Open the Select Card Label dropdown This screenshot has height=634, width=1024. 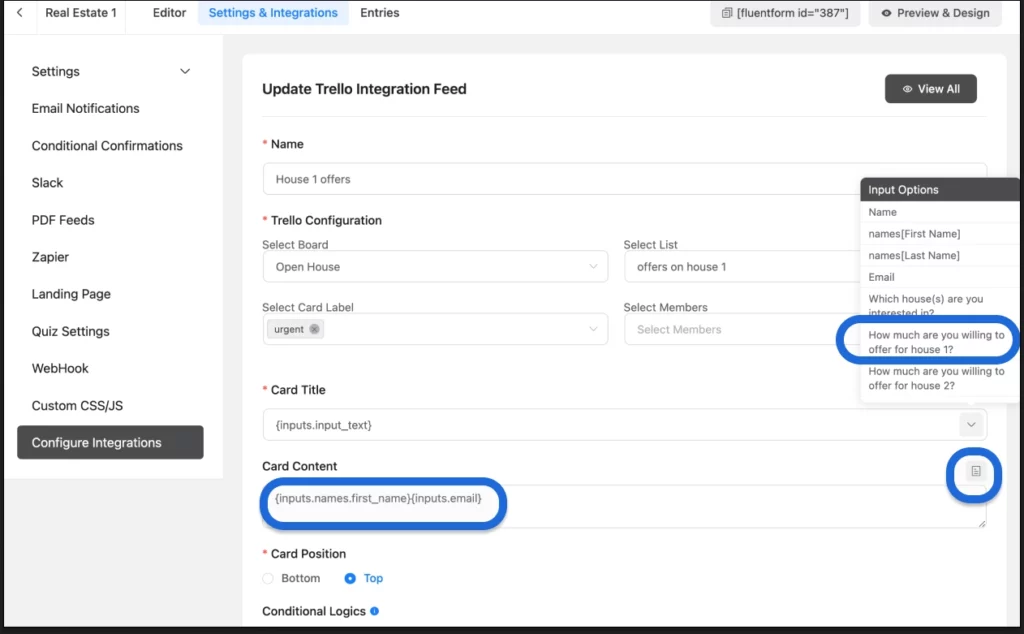coord(435,329)
